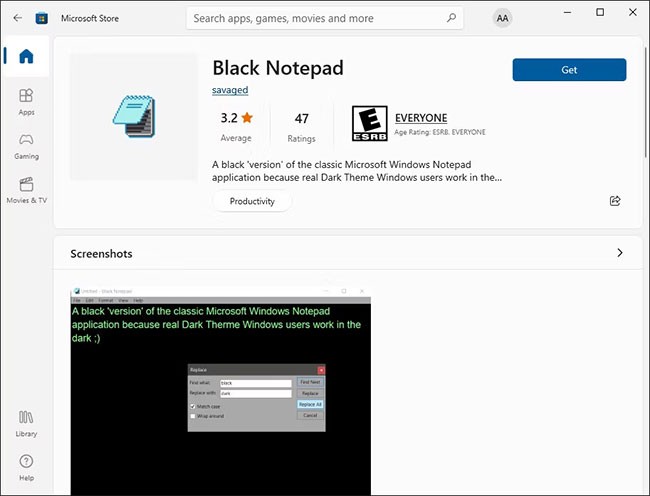Click the Black Notepad app icon
This screenshot has height=496, width=650.
tap(133, 117)
